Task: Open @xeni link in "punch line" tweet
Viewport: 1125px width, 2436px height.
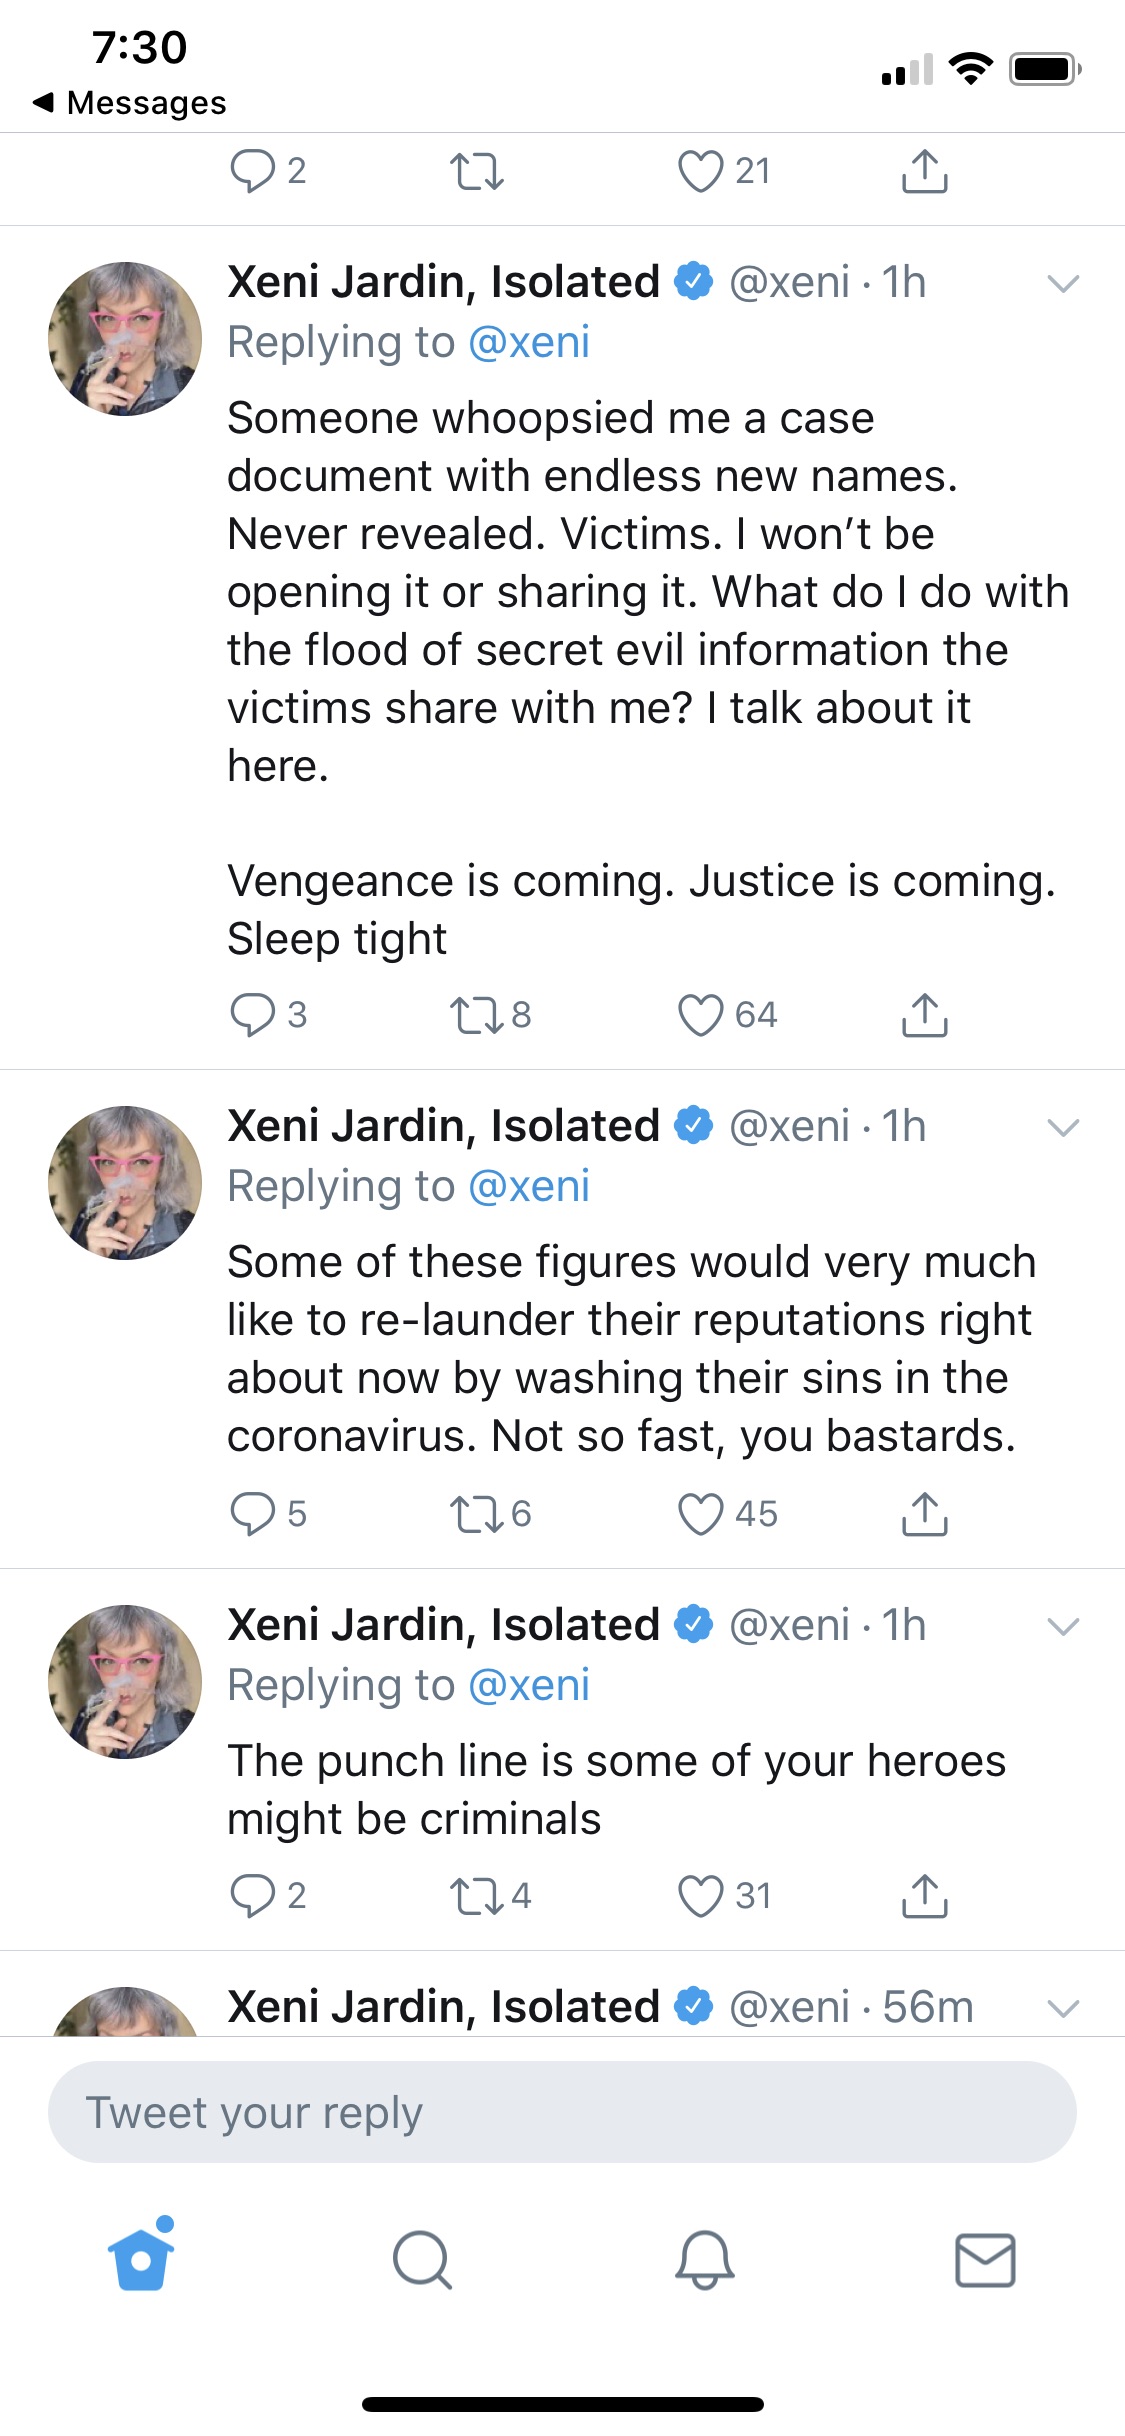Action: coord(528,1686)
